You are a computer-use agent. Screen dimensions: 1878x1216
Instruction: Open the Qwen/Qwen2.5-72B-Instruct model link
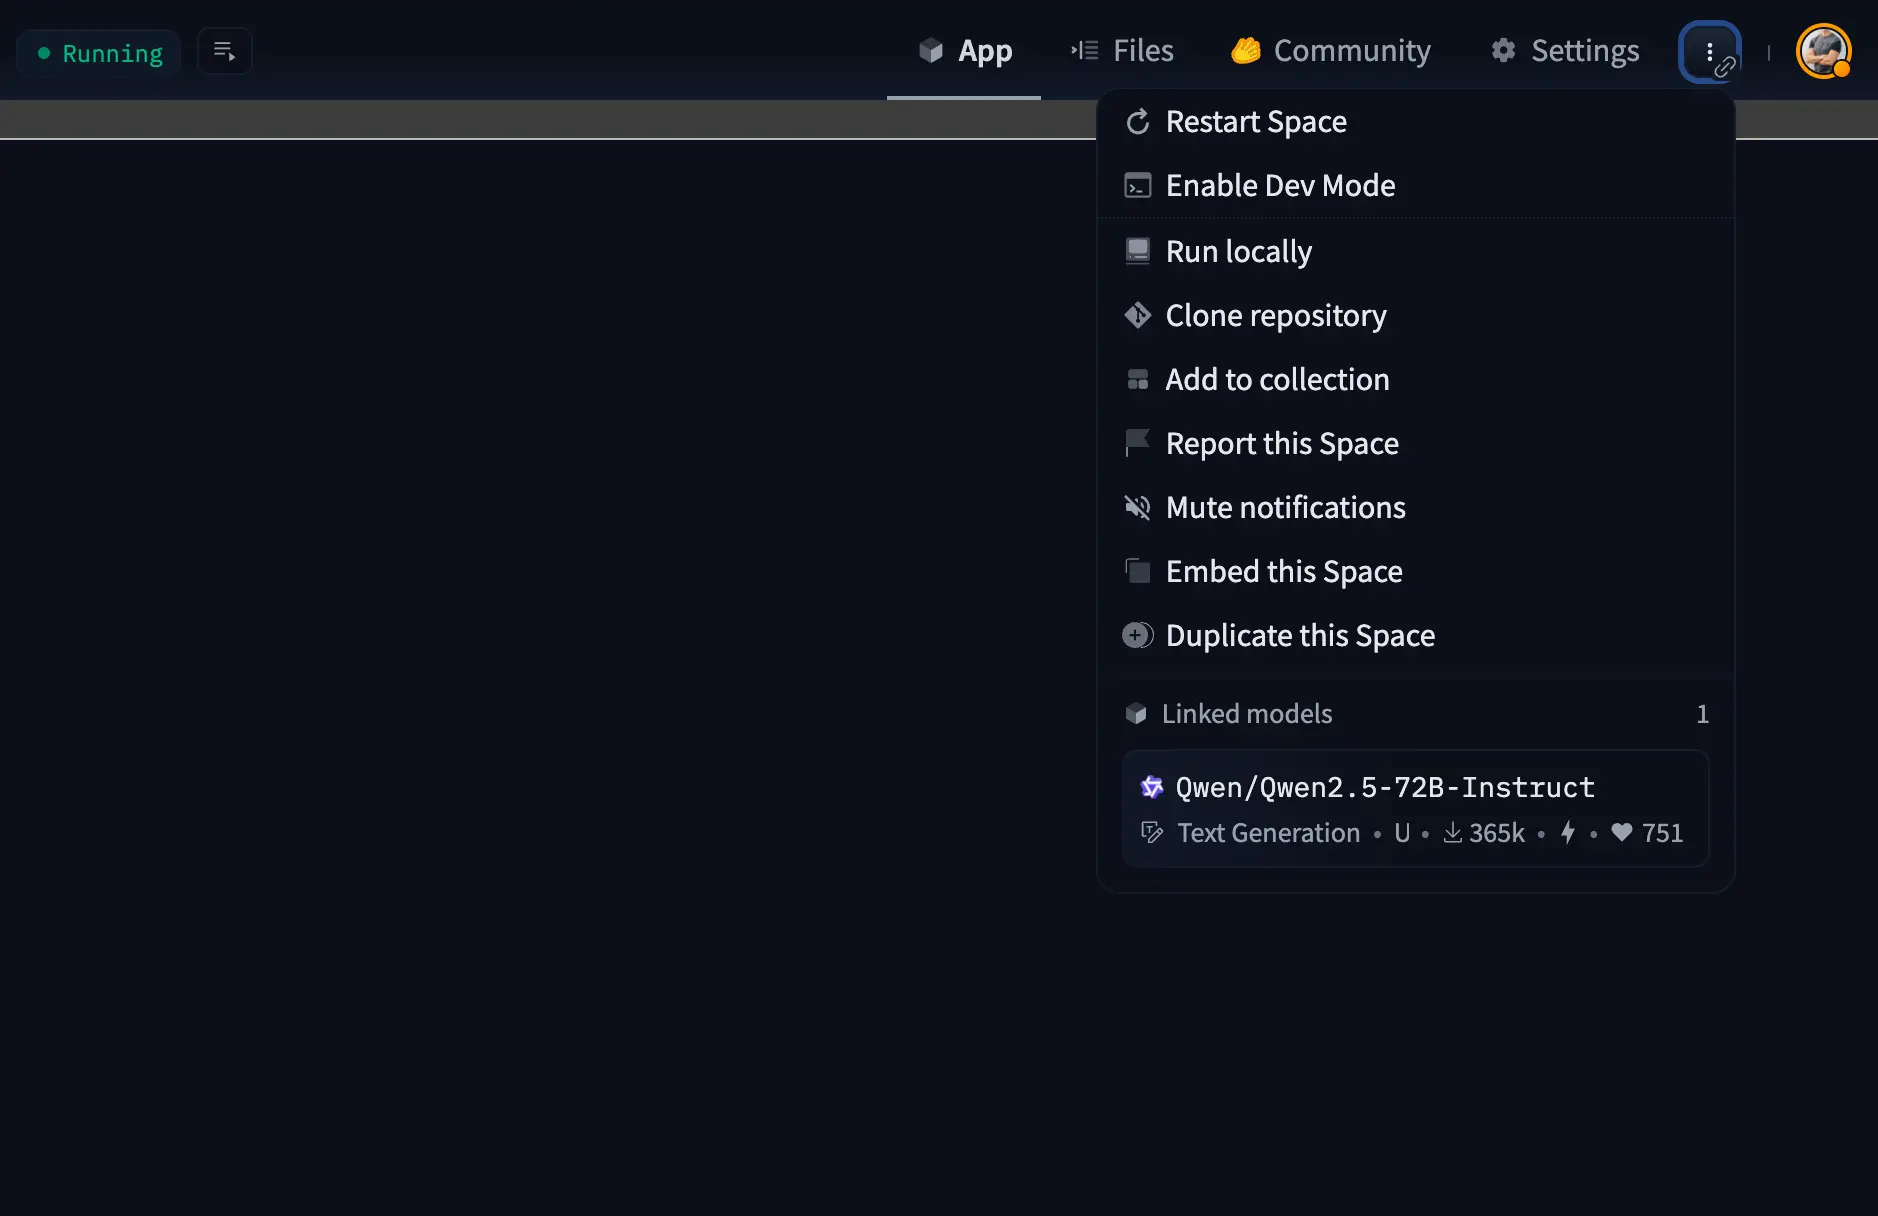coord(1385,788)
